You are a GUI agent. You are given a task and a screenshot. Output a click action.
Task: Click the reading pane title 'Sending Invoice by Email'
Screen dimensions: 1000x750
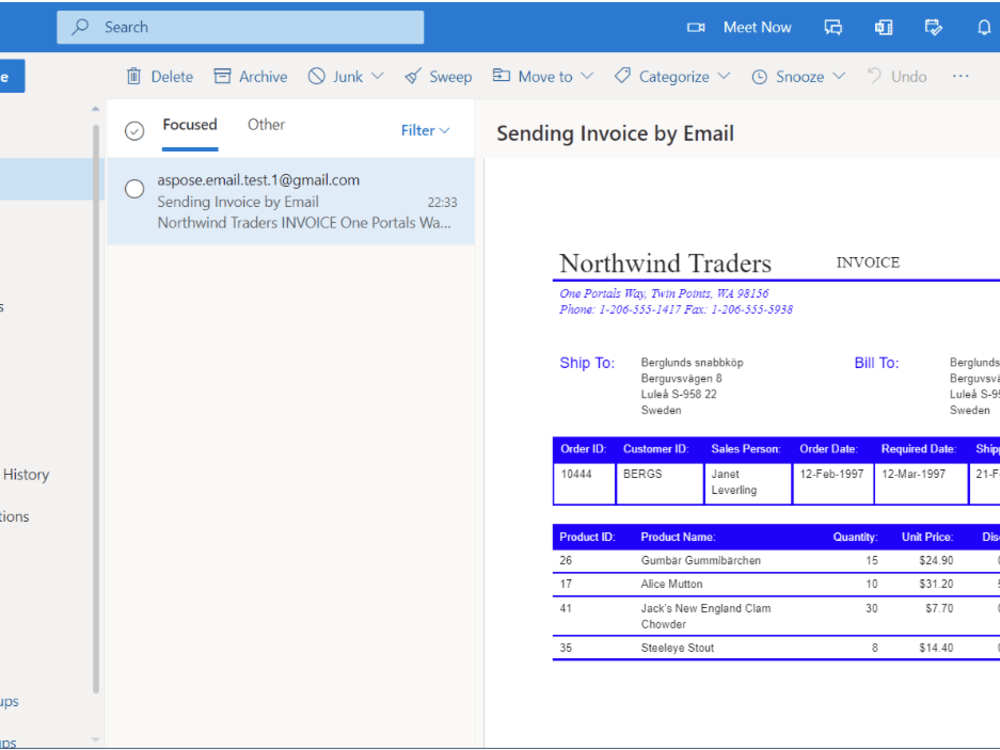click(x=615, y=134)
